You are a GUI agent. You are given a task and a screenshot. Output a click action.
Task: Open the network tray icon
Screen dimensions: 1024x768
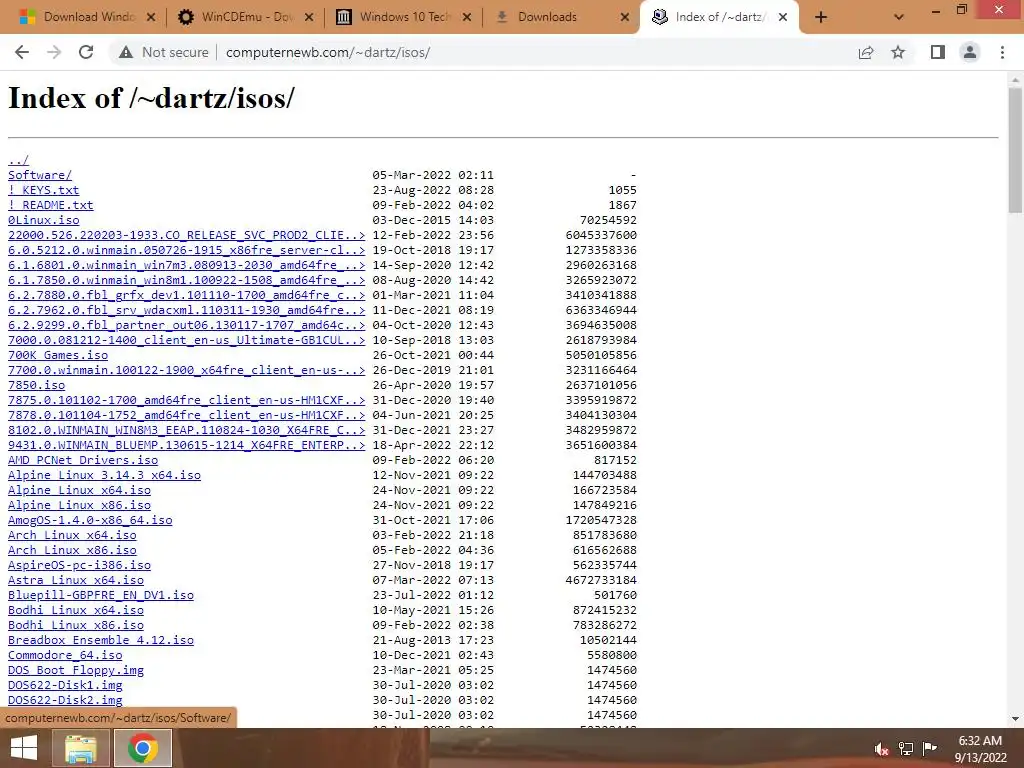[906, 749]
